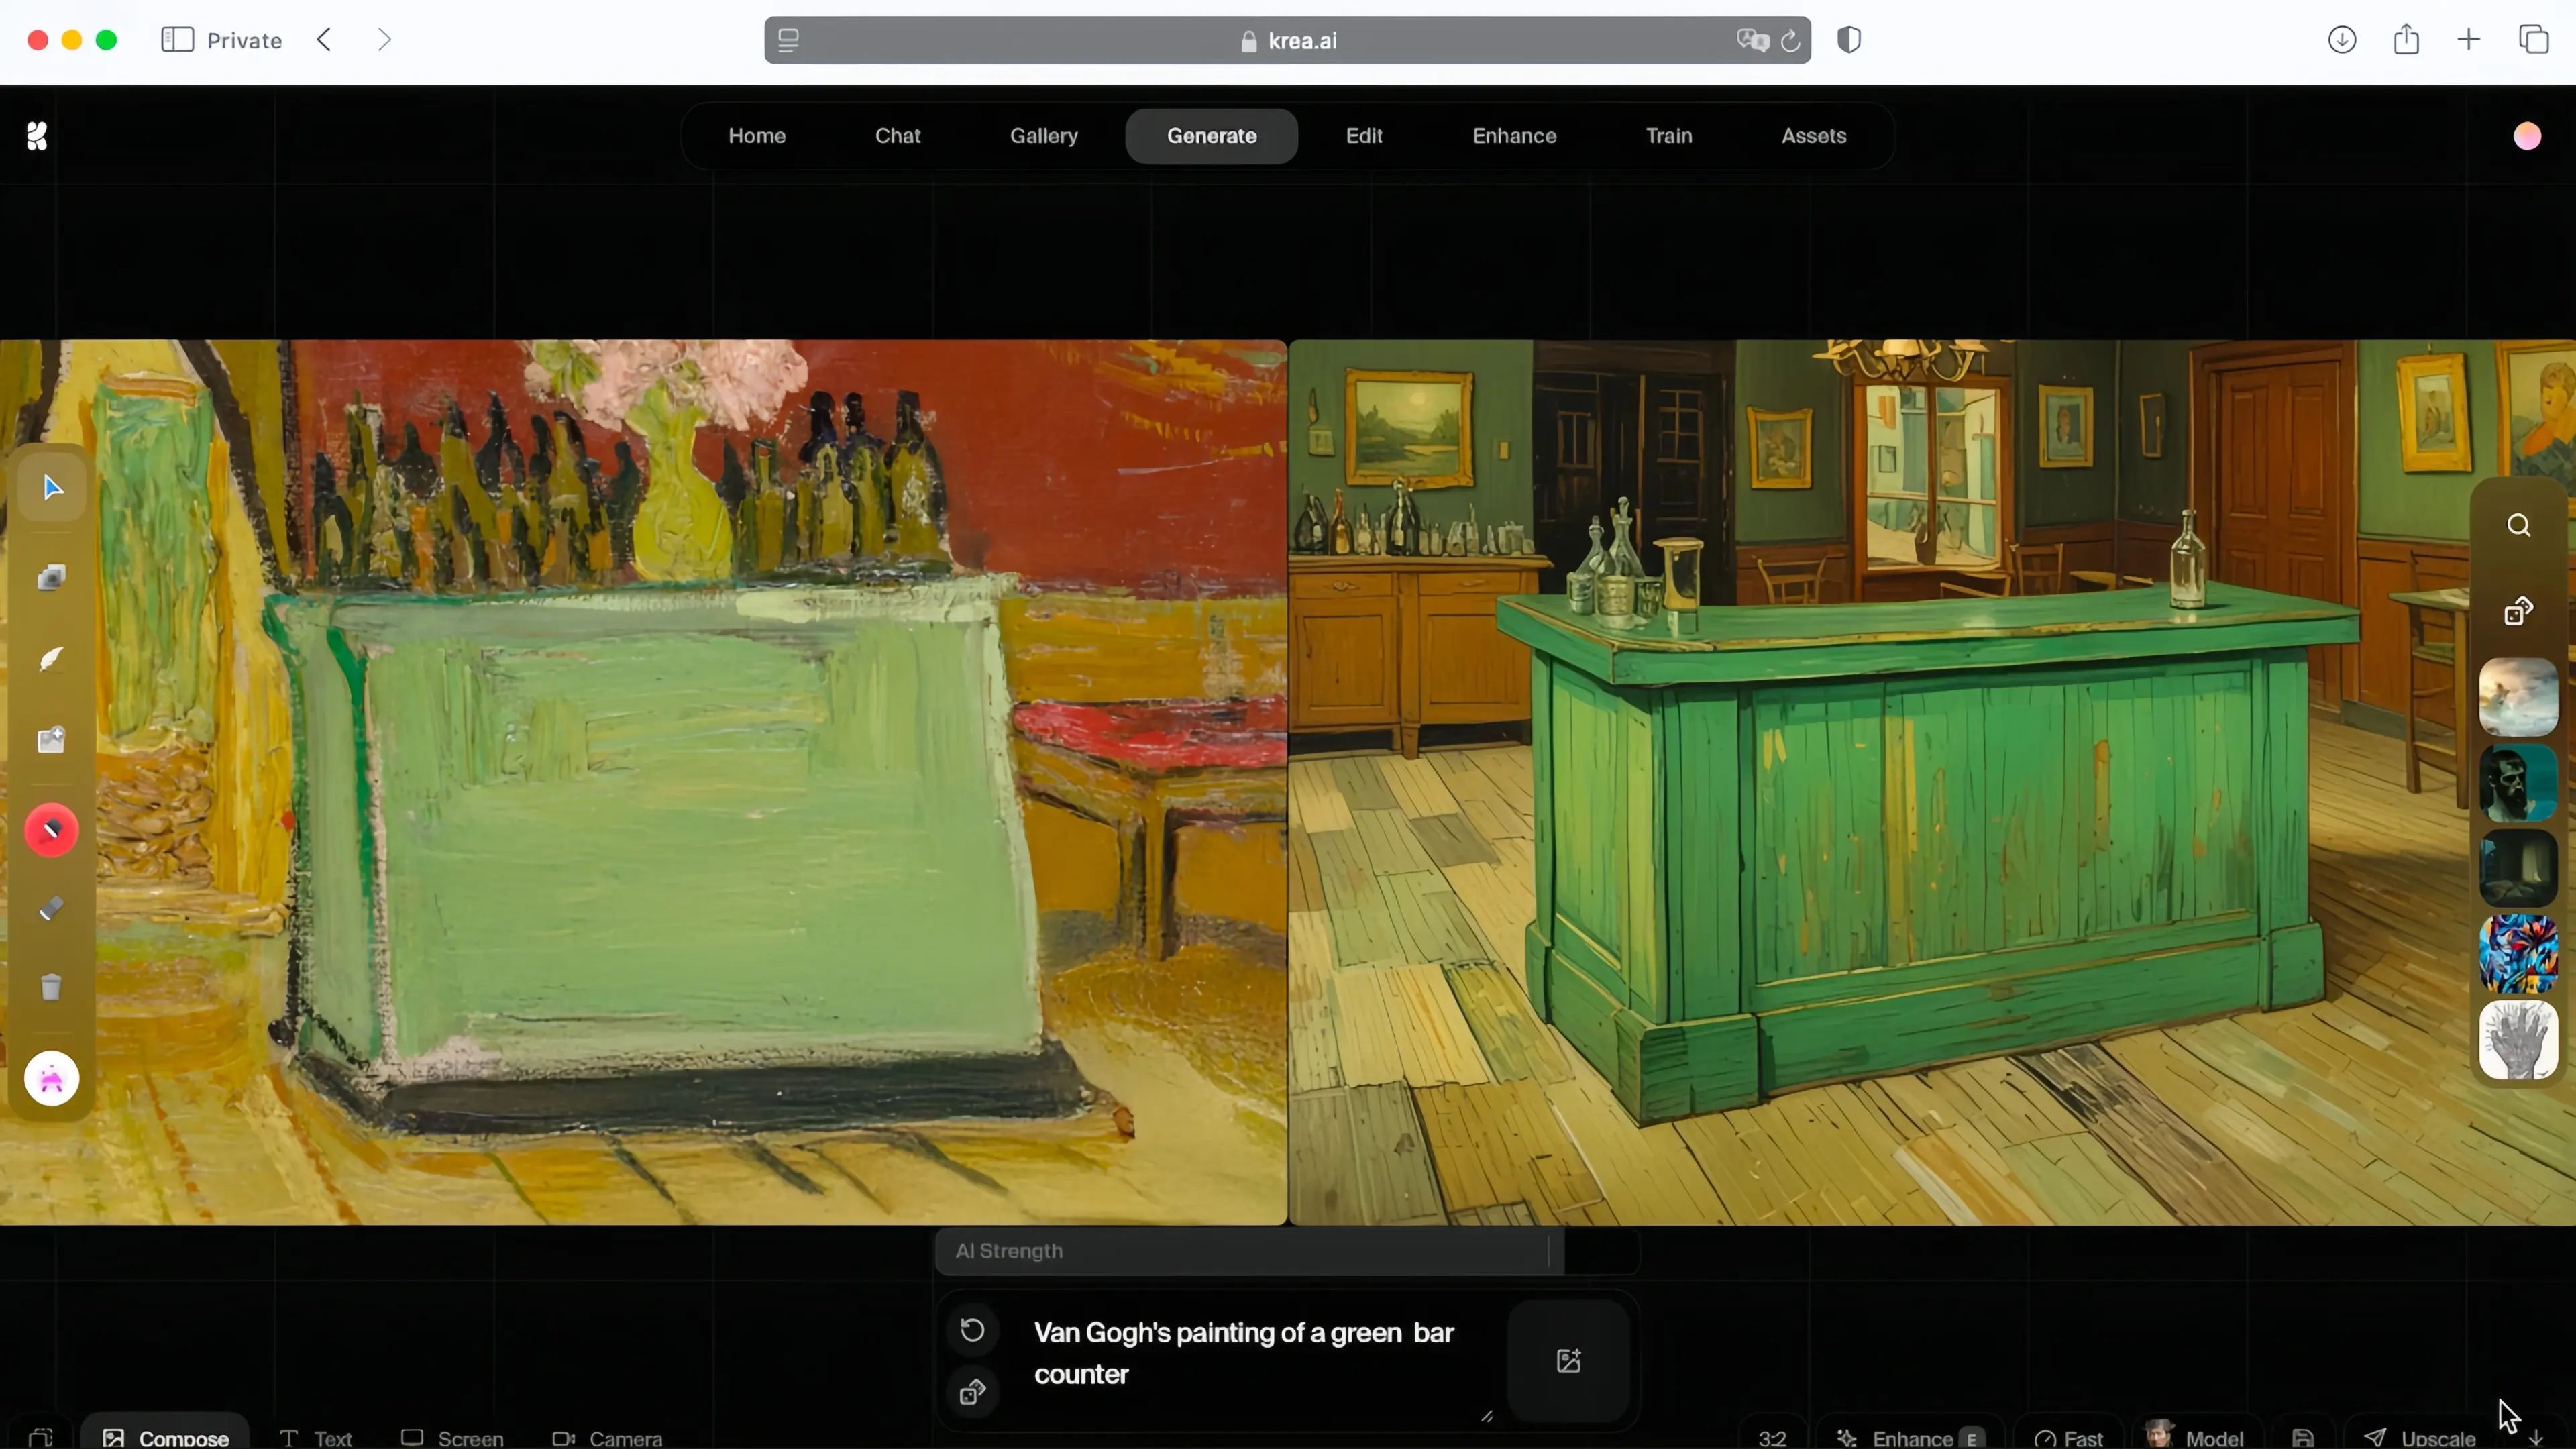
Task: Switch to the Chat tab
Action: (897, 136)
